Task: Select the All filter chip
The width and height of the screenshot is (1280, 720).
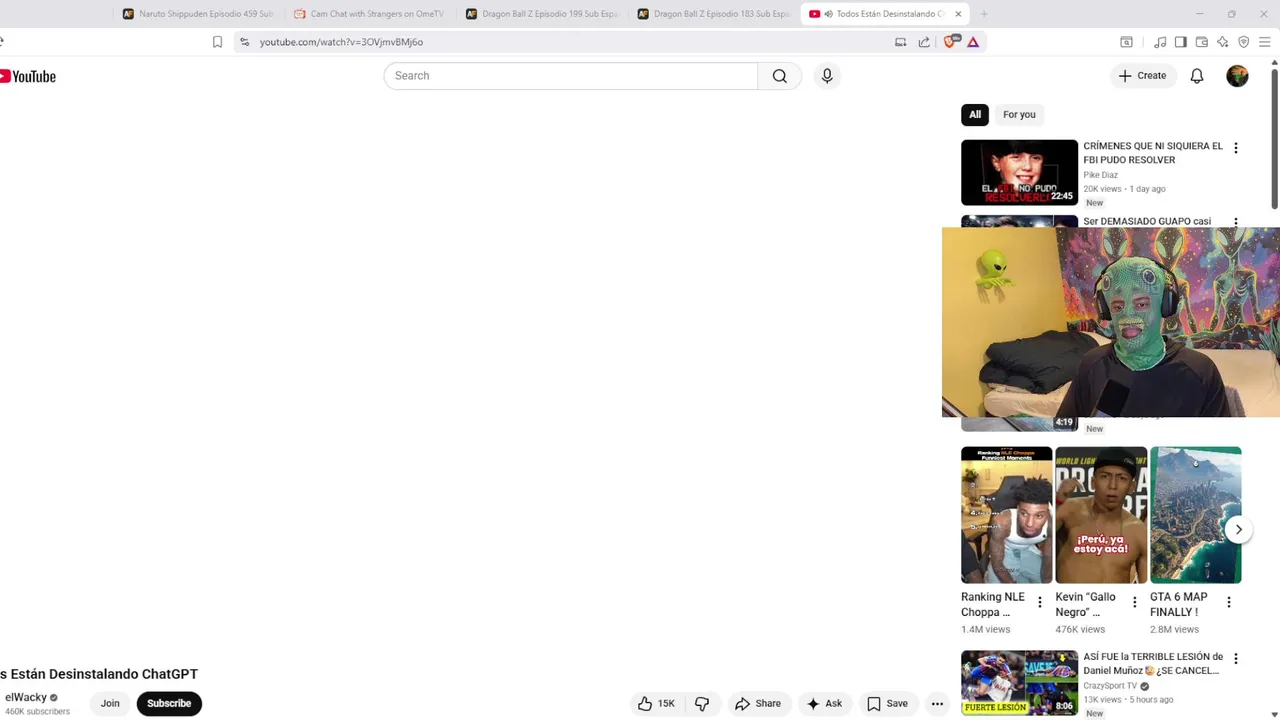Action: 975,114
